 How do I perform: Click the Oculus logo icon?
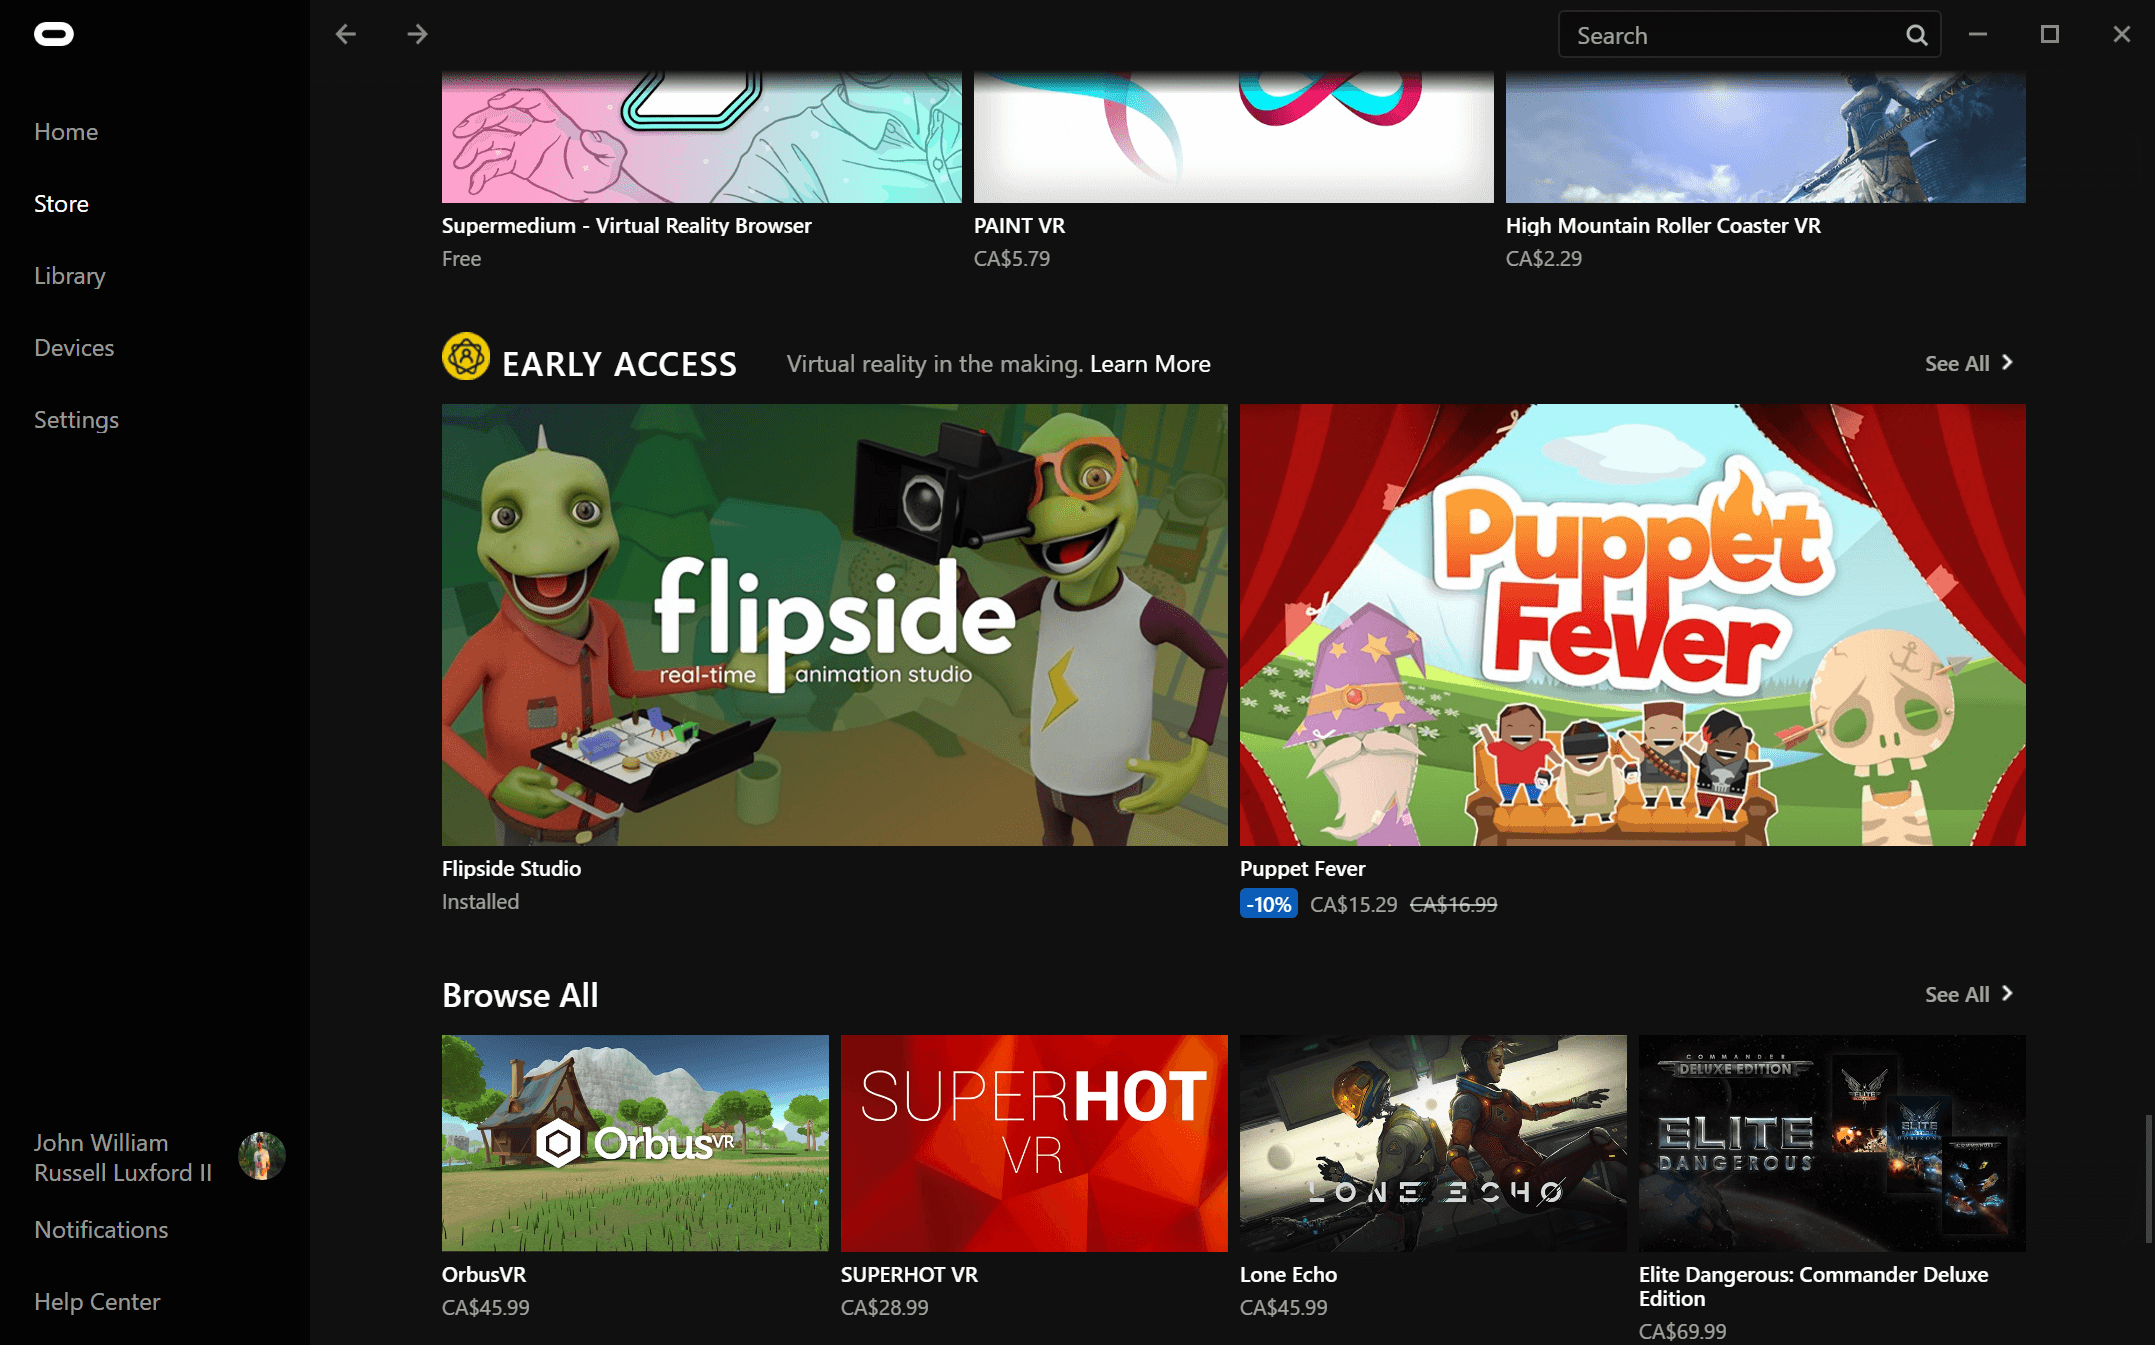(54, 35)
